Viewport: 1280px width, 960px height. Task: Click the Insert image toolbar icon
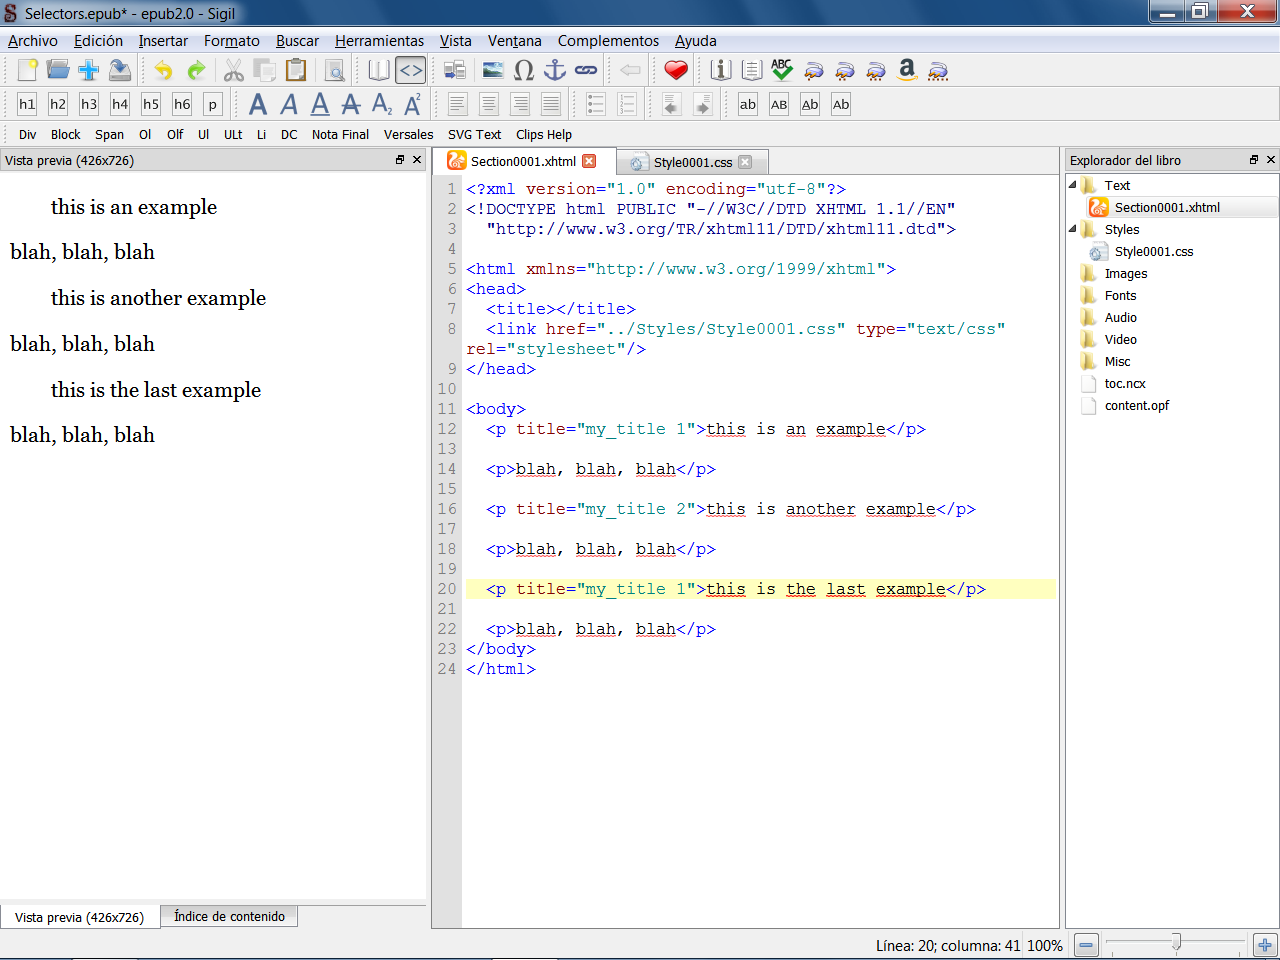[x=493, y=70]
